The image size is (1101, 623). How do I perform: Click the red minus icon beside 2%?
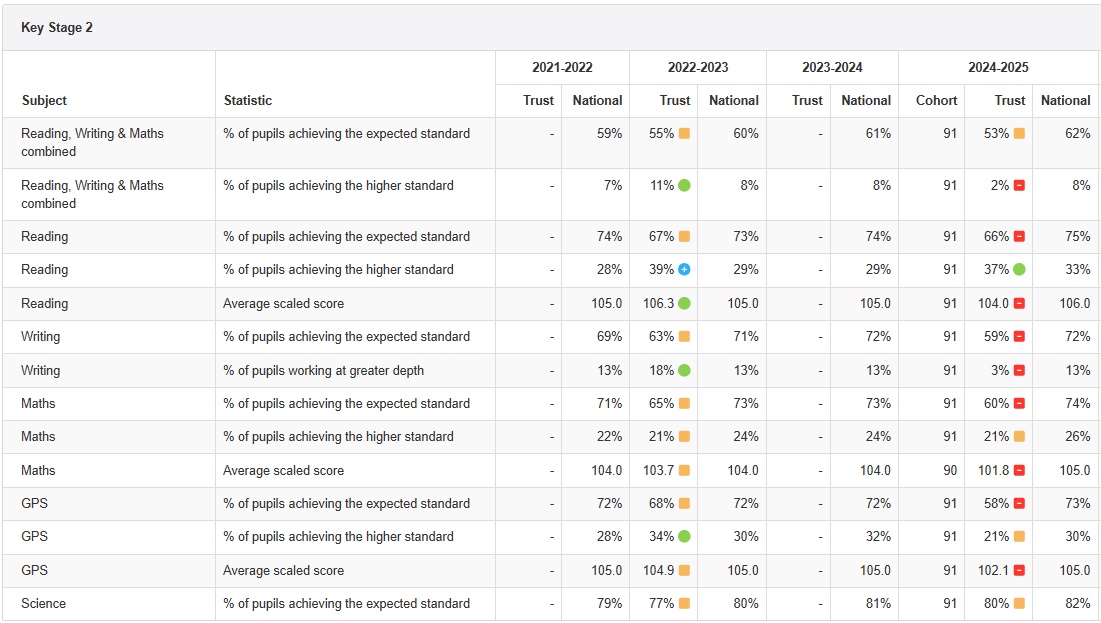pyautogui.click(x=1019, y=186)
